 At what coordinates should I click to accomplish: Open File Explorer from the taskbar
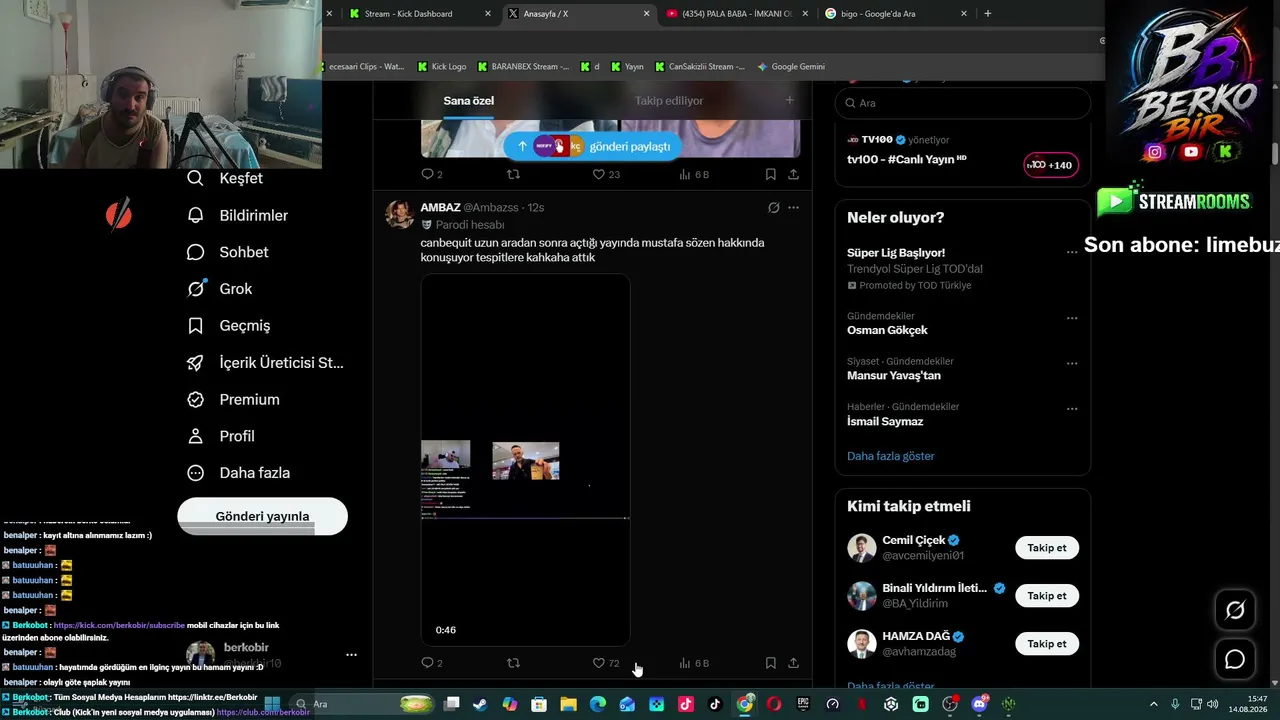[x=568, y=704]
